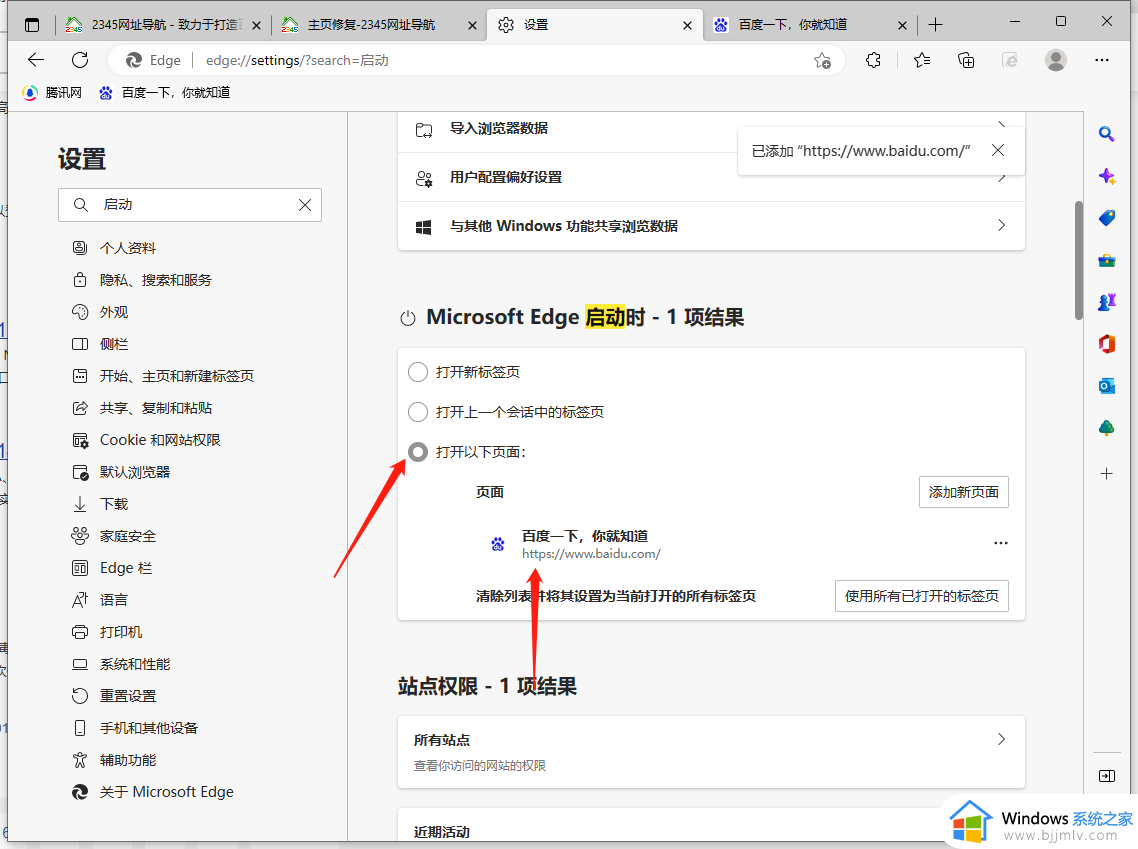
Task: Open Downloads settings section
Action: (100, 504)
